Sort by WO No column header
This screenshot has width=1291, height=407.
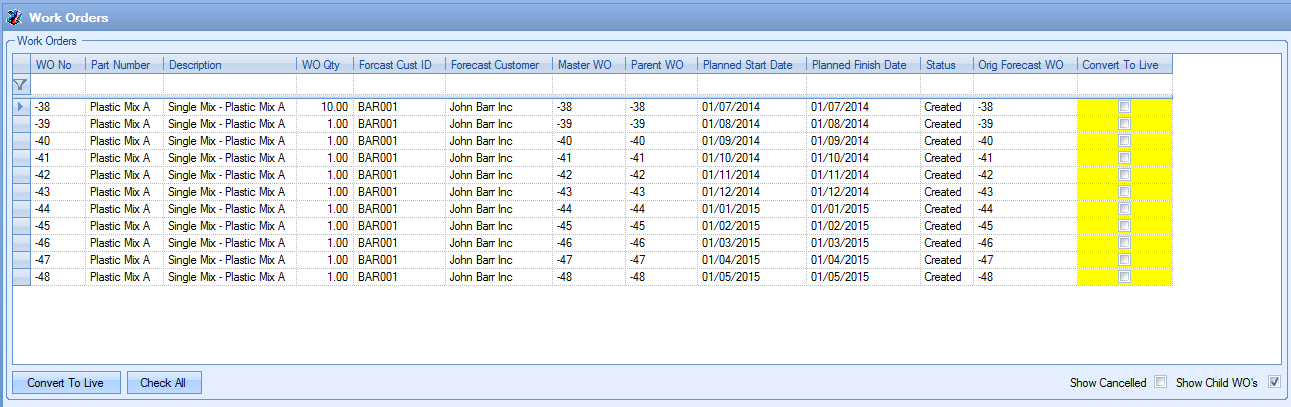point(54,65)
